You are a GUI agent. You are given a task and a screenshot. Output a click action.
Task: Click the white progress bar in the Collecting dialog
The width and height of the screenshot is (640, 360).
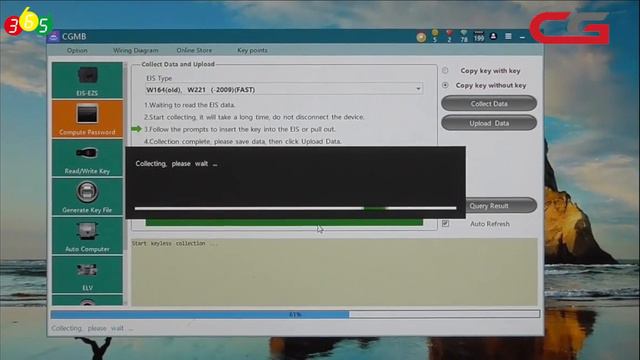pyautogui.click(x=296, y=208)
